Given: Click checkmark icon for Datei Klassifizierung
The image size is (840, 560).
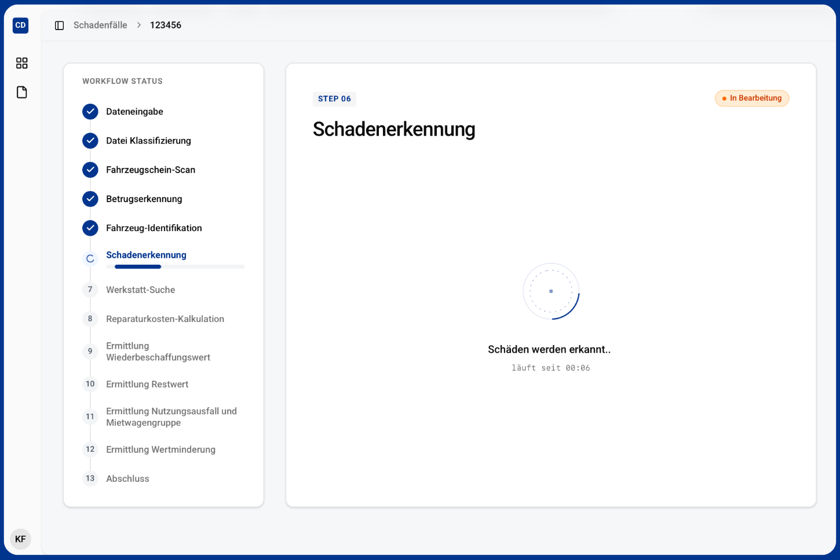Looking at the screenshot, I should (90, 140).
